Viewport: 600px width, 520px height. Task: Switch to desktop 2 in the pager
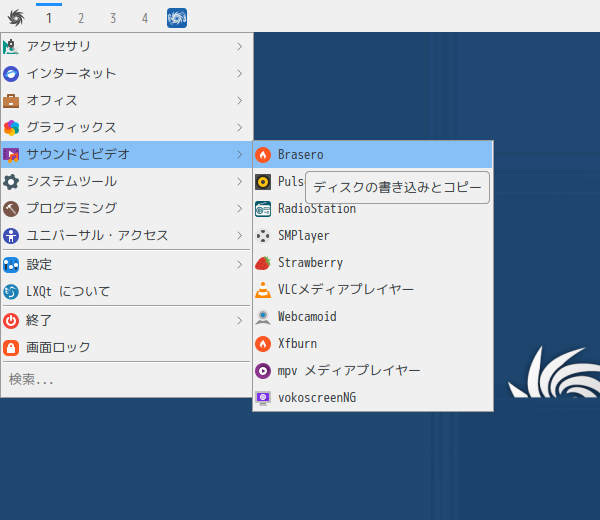pos(81,18)
